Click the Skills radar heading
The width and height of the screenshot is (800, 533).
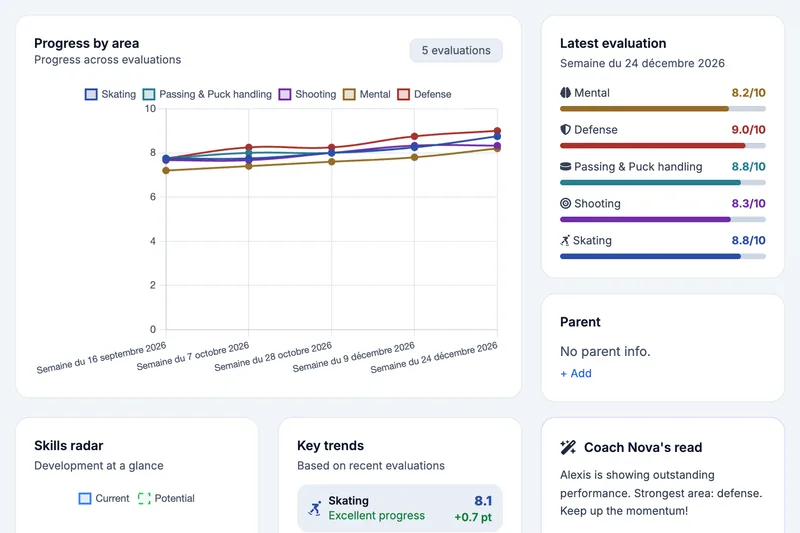(x=69, y=446)
